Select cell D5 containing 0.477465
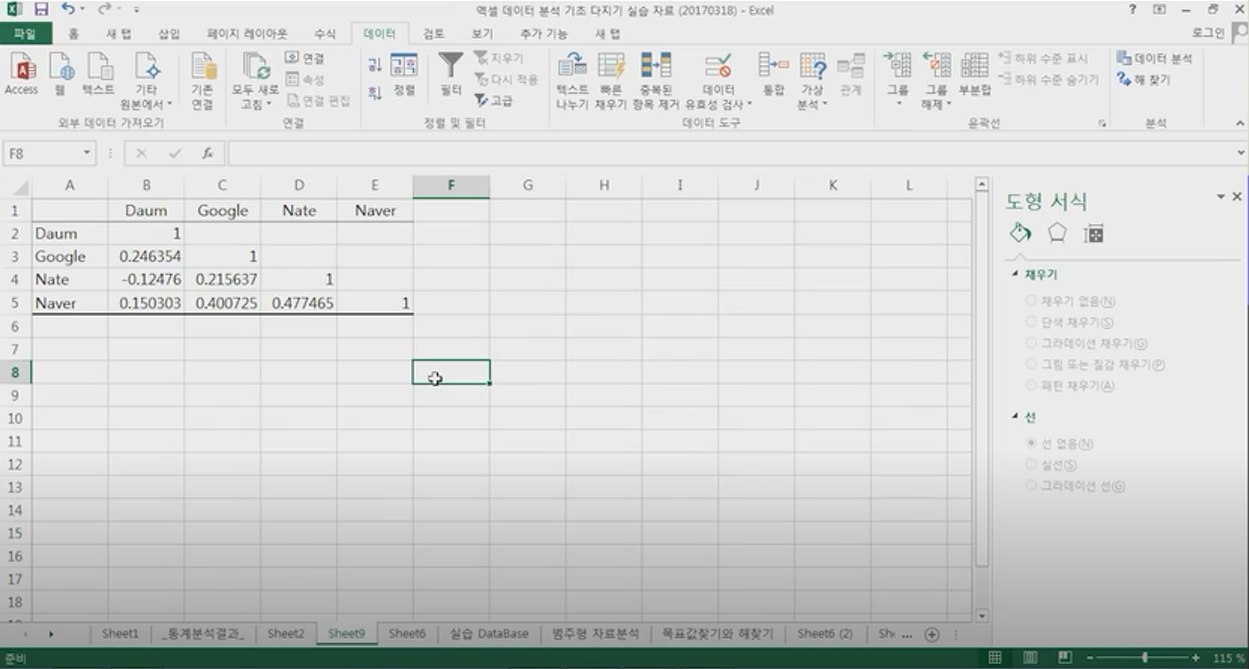The image size is (1249, 669). [298, 303]
